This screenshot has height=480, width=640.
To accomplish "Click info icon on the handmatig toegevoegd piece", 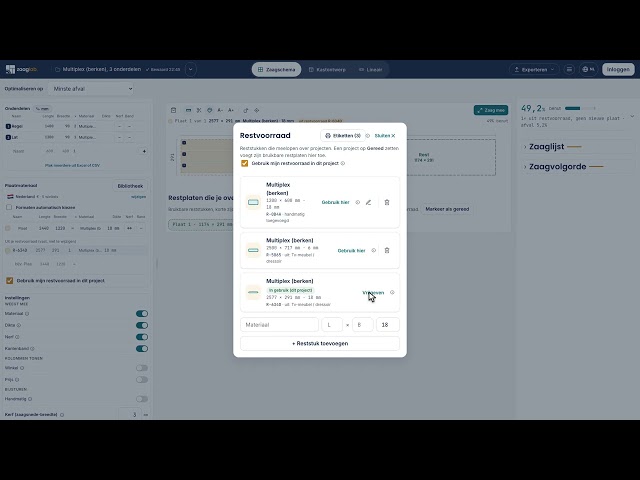I will [x=358, y=202].
